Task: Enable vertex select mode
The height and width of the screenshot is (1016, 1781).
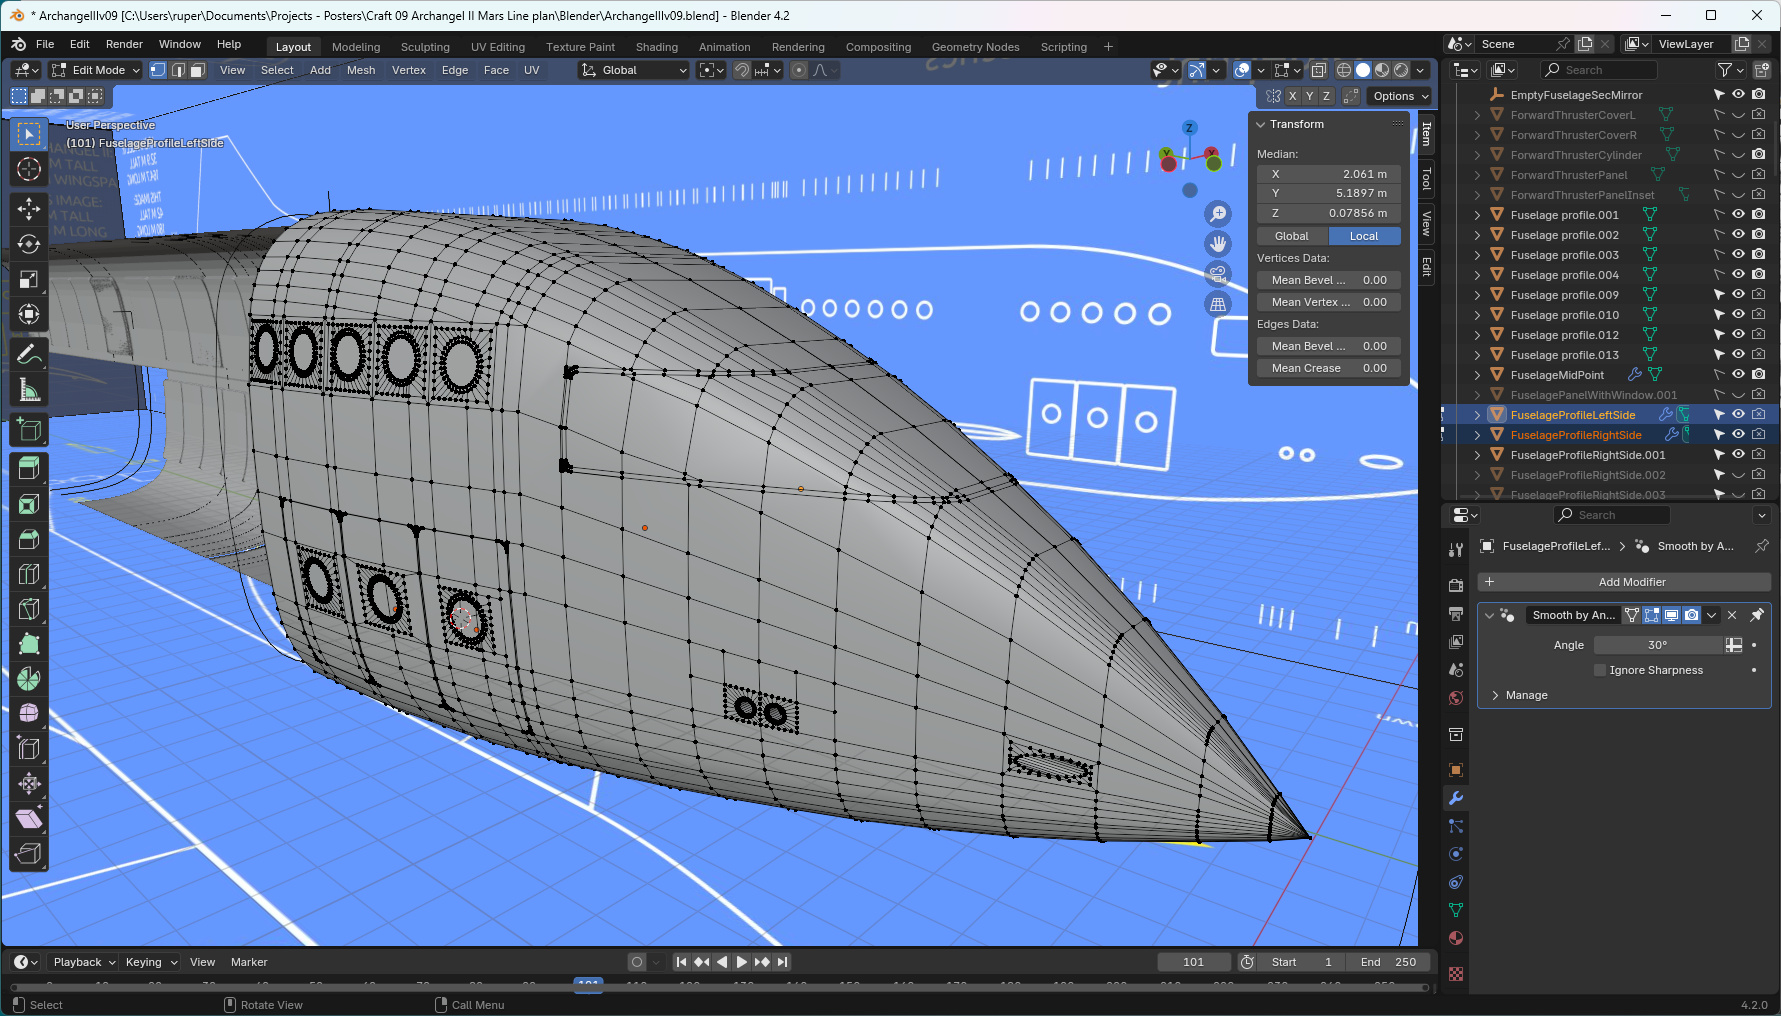Action: [158, 70]
